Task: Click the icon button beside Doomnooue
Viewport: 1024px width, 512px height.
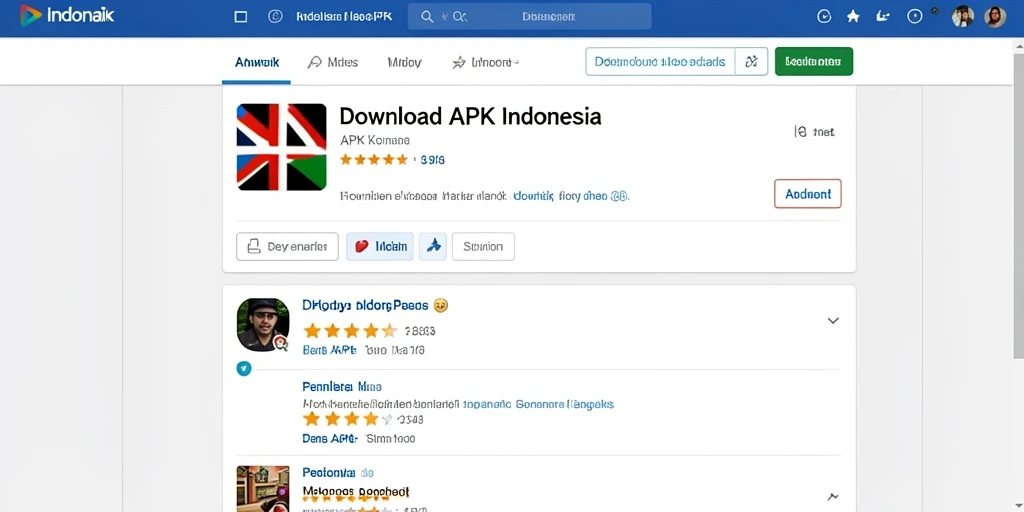Action: point(752,61)
